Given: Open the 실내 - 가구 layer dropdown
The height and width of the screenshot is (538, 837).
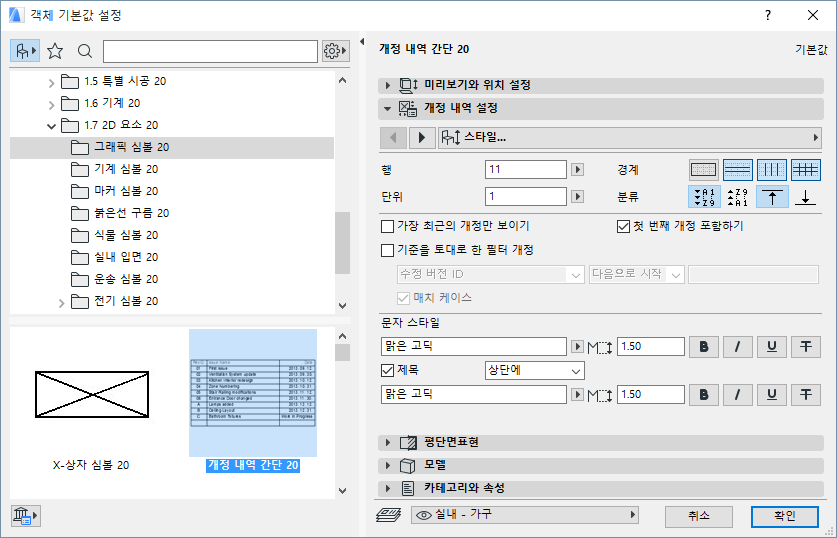Looking at the screenshot, I should pyautogui.click(x=525, y=515).
